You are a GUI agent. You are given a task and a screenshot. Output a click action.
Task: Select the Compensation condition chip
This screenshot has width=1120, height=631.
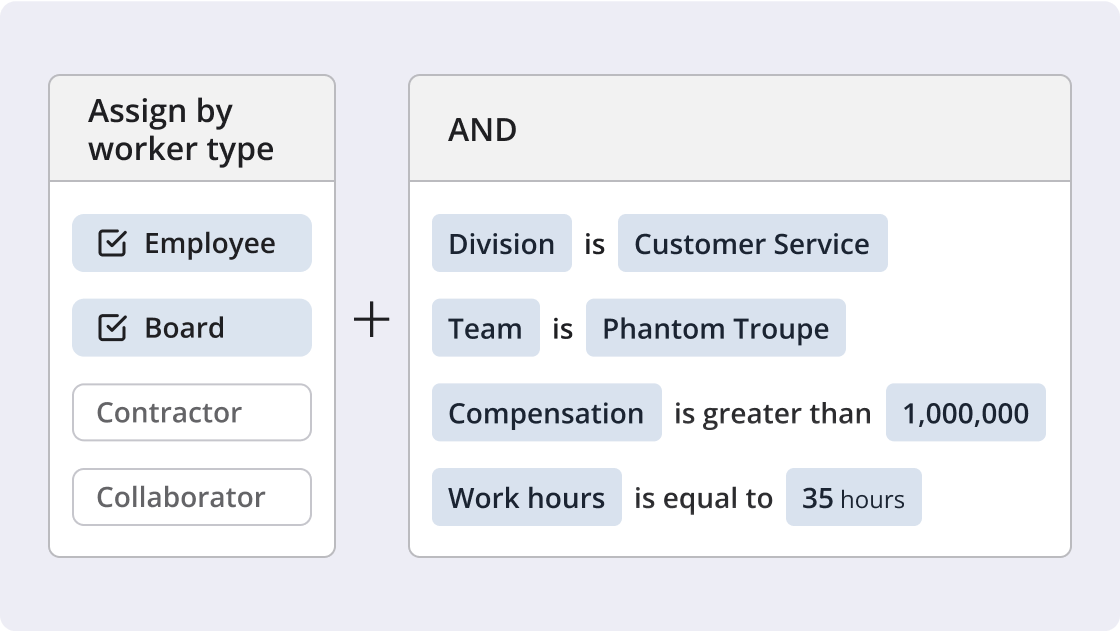tap(547, 413)
